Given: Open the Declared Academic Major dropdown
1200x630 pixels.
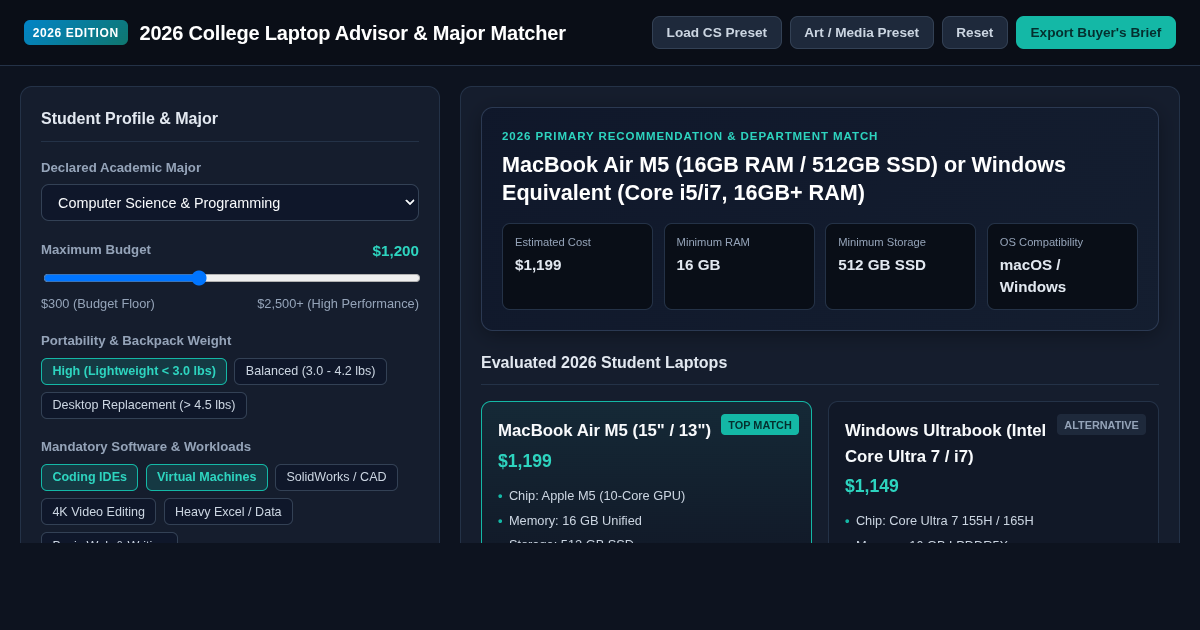Looking at the screenshot, I should click(230, 202).
